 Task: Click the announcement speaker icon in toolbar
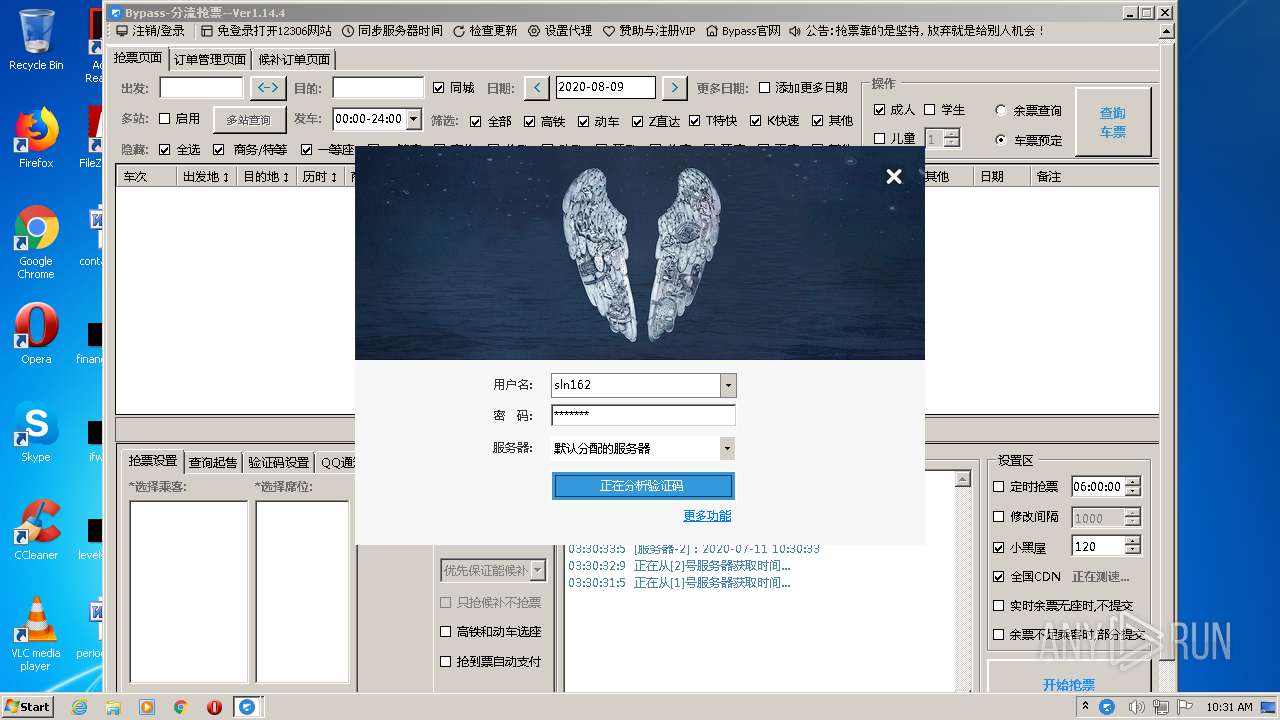[x=795, y=31]
